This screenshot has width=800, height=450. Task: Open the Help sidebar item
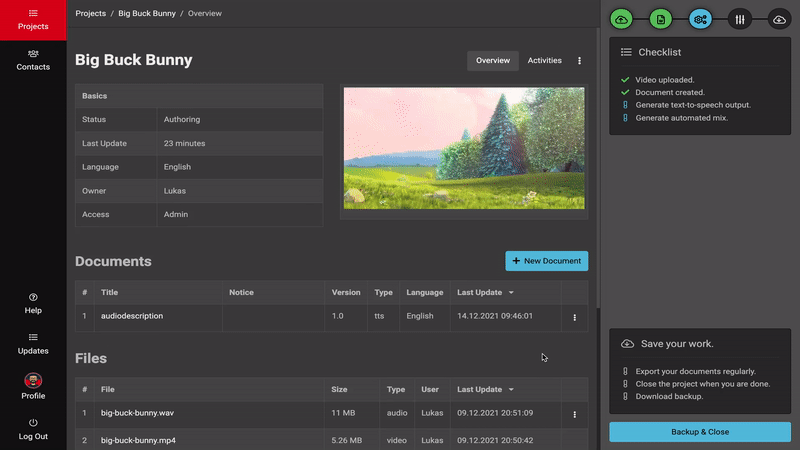pos(33,304)
